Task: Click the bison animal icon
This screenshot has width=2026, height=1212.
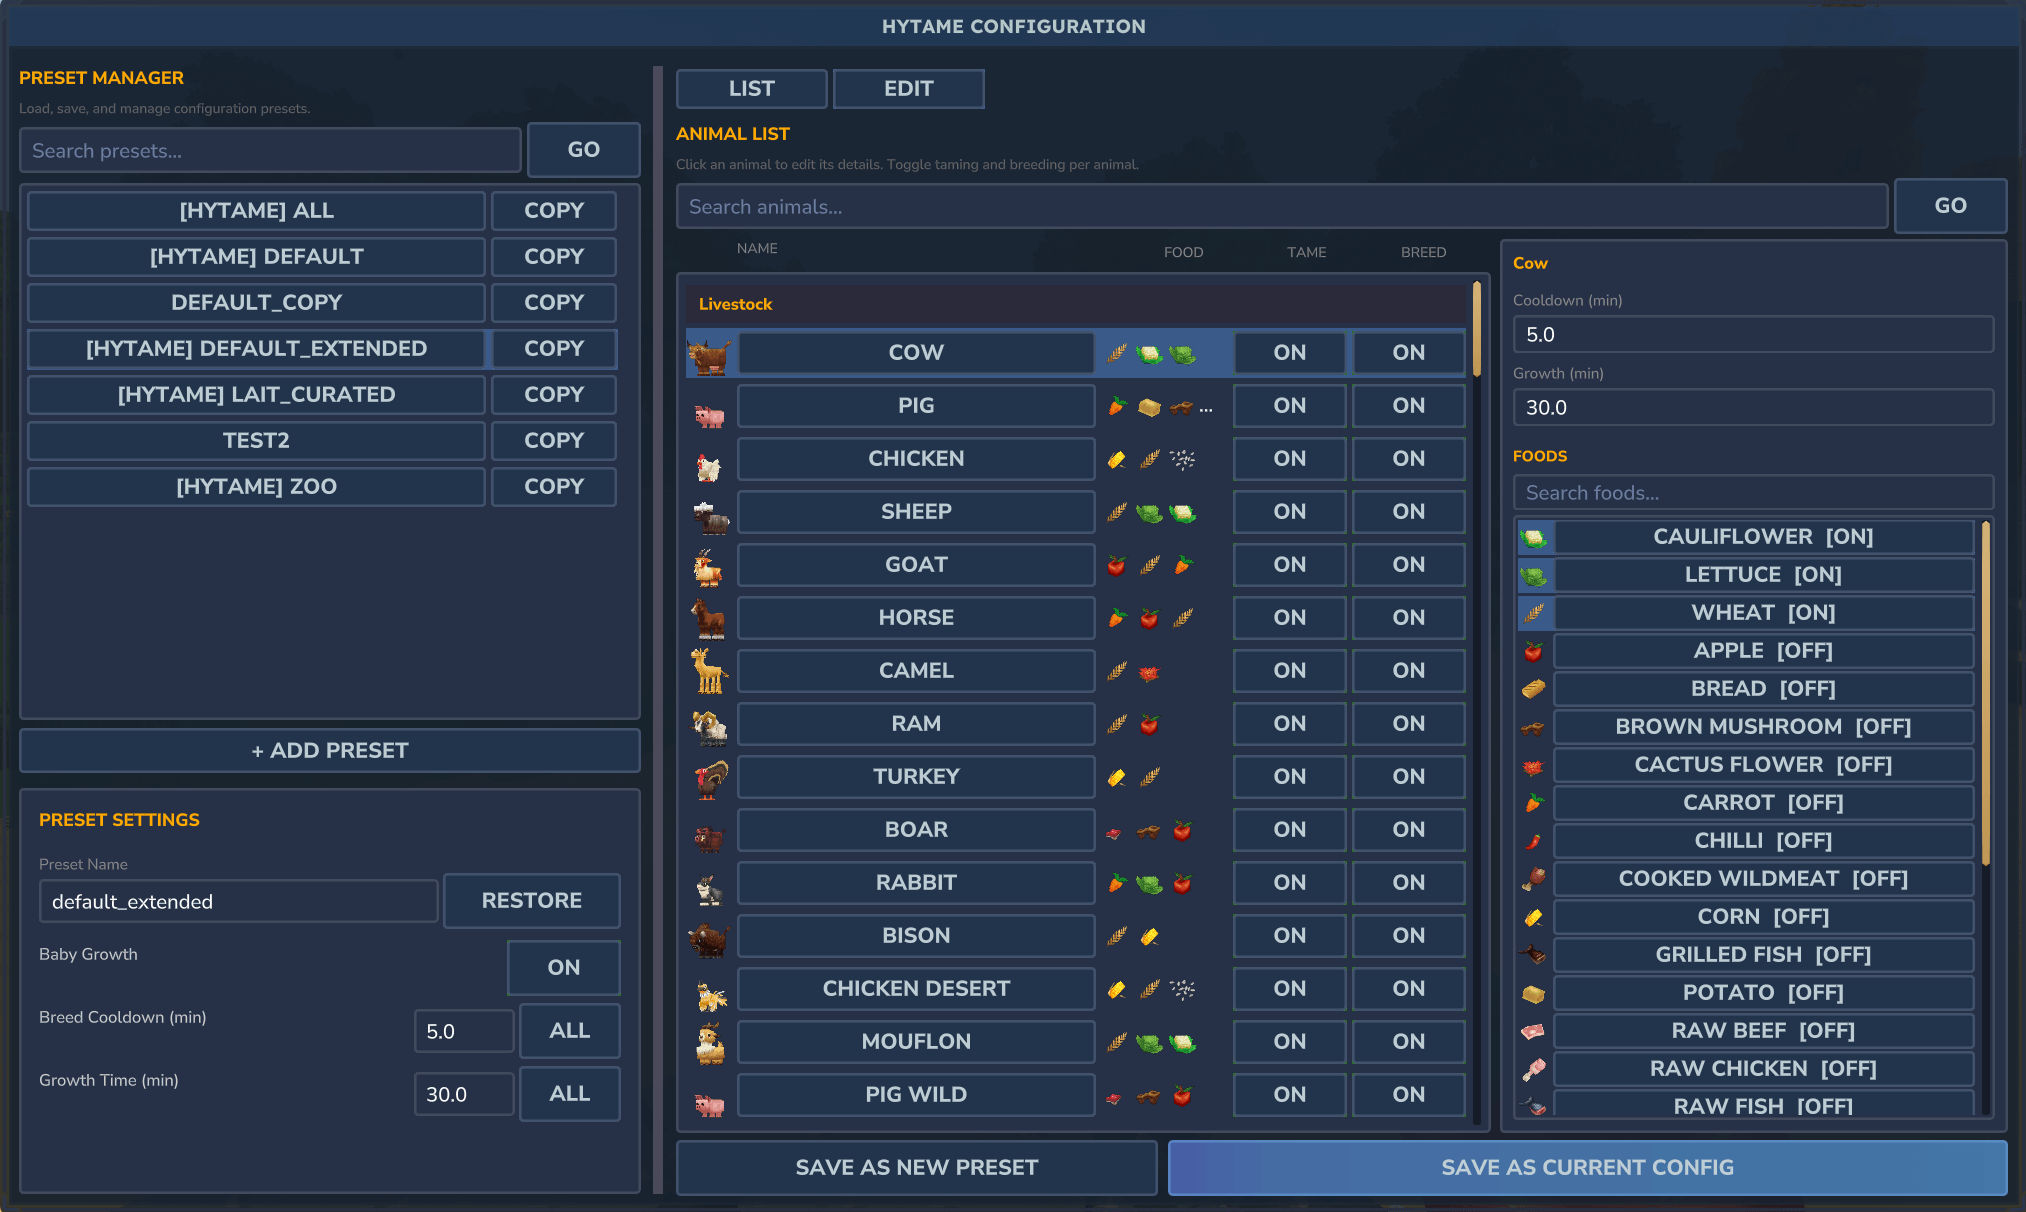Action: pyautogui.click(x=709, y=938)
